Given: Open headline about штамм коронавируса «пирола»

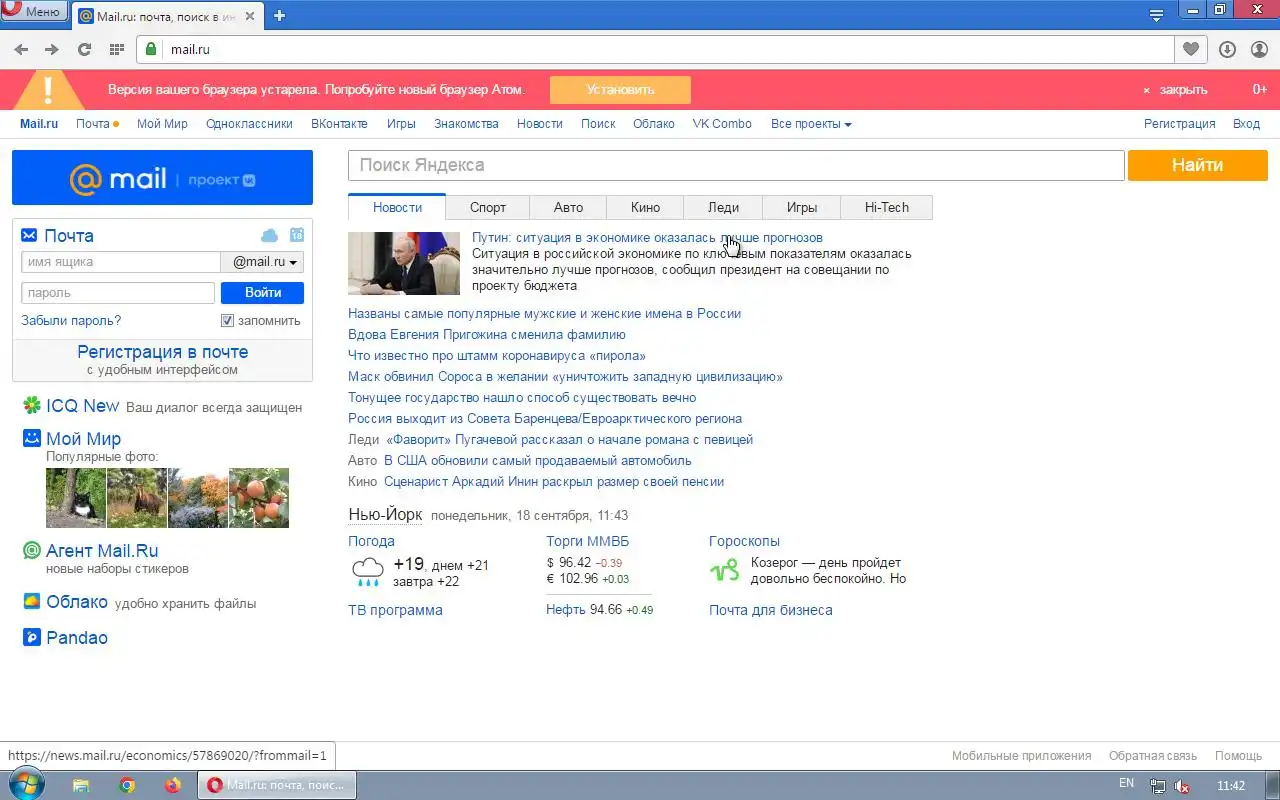Looking at the screenshot, I should pos(497,356).
